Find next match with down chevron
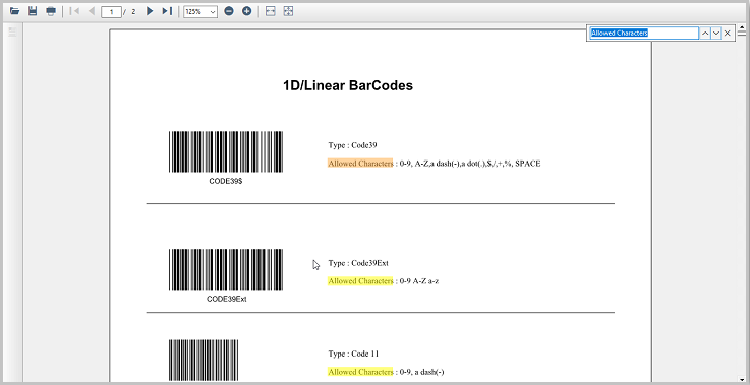This screenshot has height=385, width=750. pos(716,33)
